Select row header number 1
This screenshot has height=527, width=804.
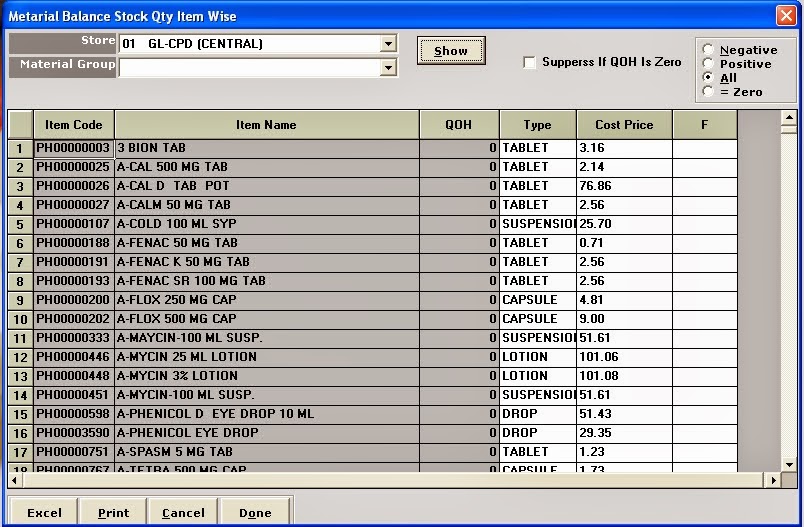tap(20, 149)
